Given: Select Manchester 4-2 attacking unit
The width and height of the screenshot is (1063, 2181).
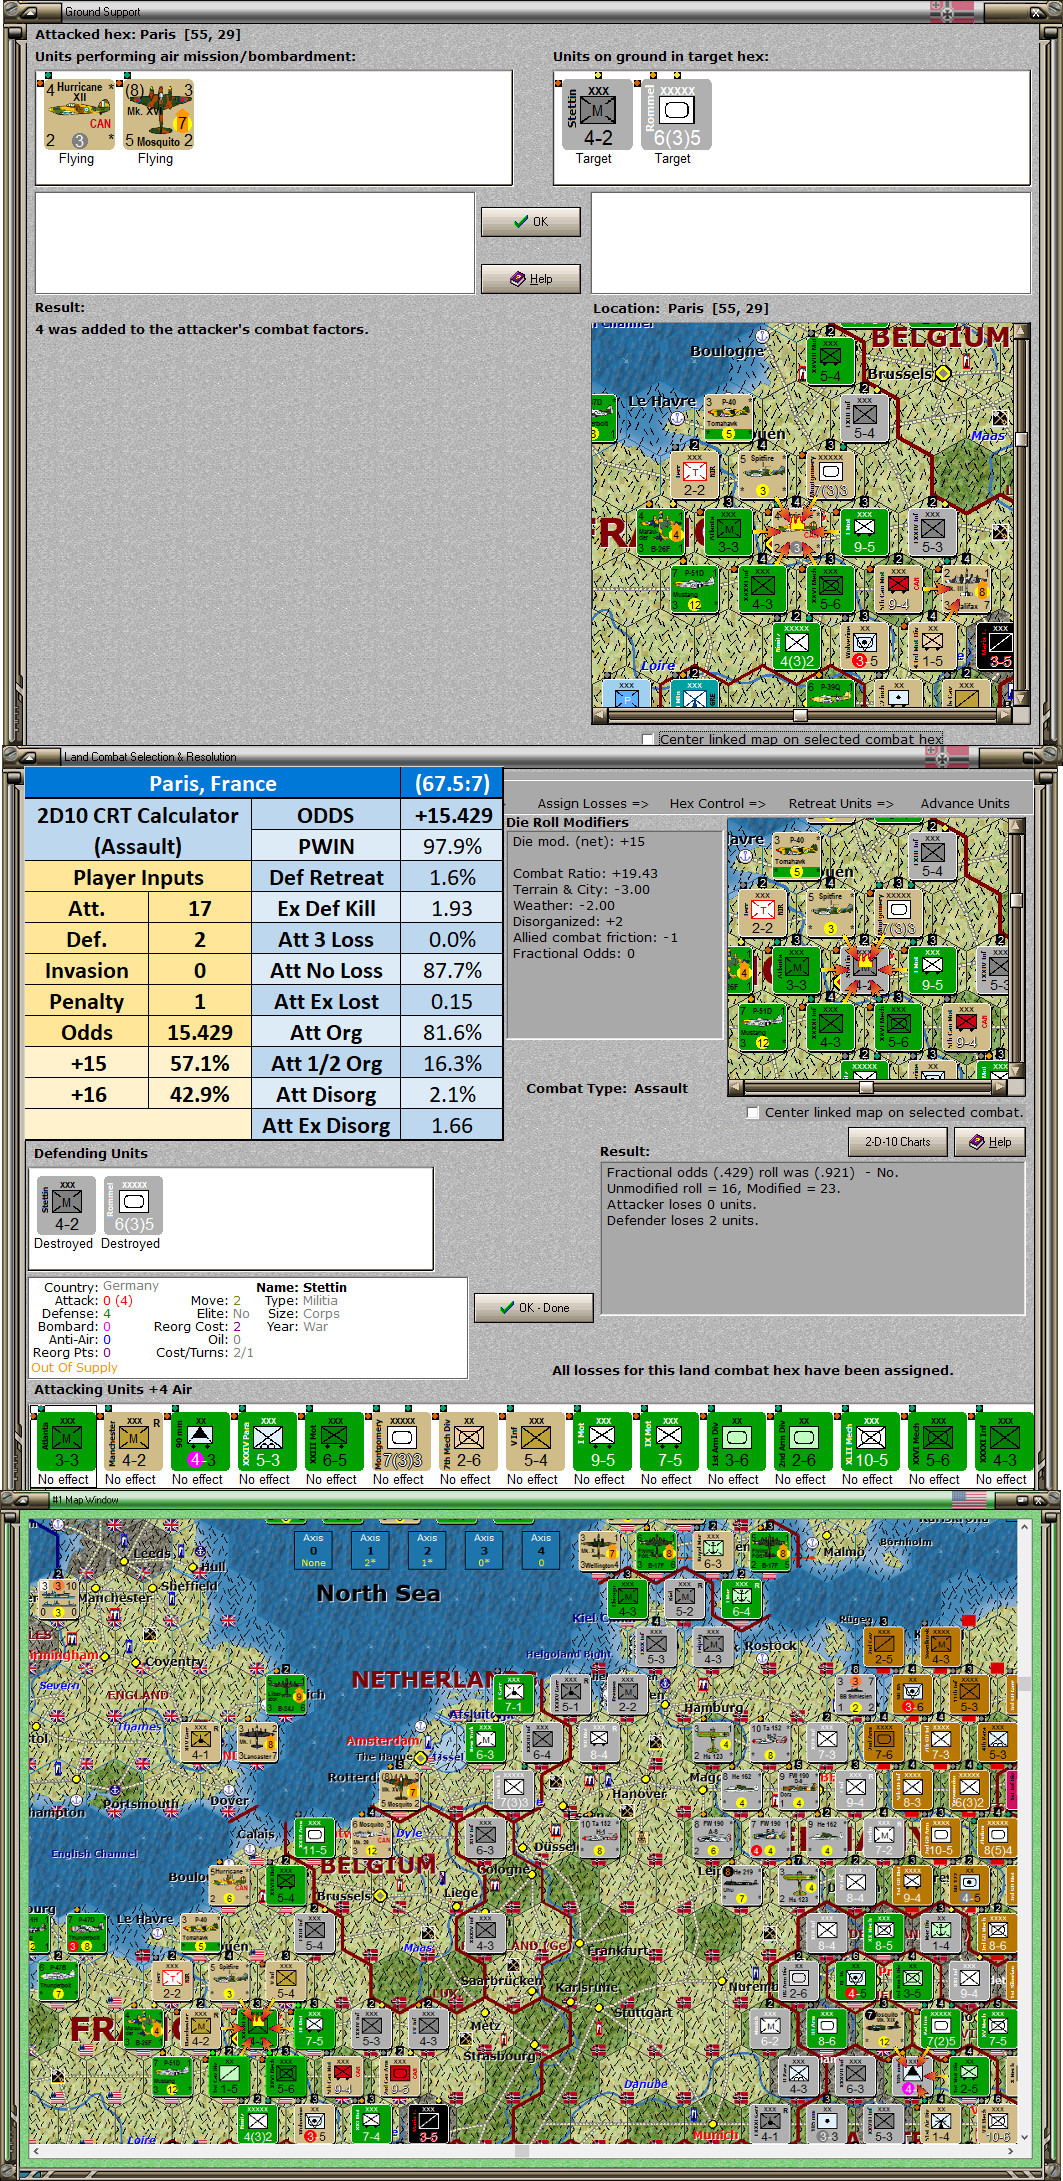Looking at the screenshot, I should point(134,1441).
